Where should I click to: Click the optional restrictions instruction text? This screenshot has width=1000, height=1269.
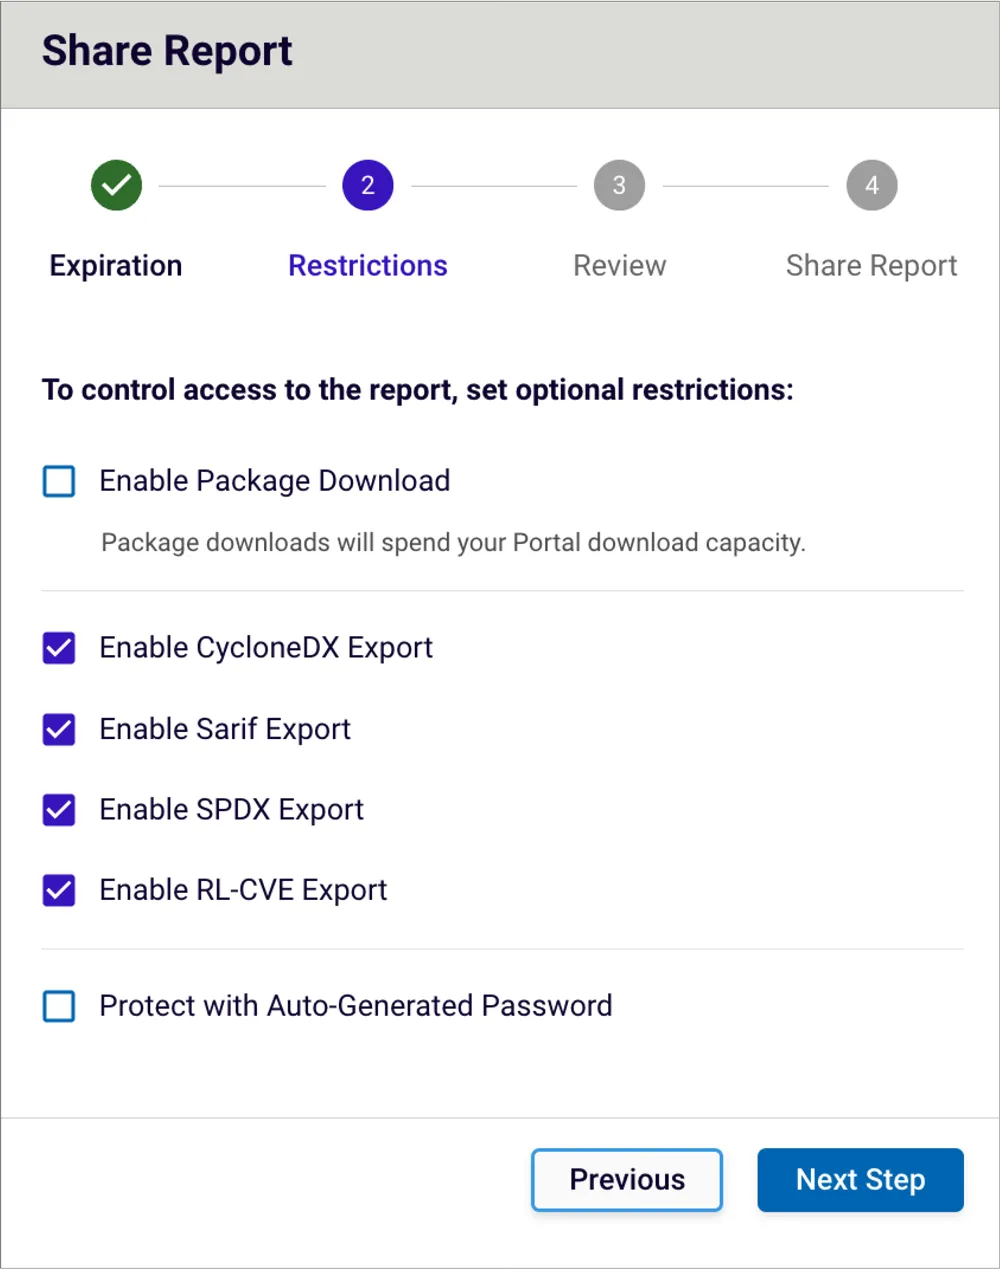(417, 390)
